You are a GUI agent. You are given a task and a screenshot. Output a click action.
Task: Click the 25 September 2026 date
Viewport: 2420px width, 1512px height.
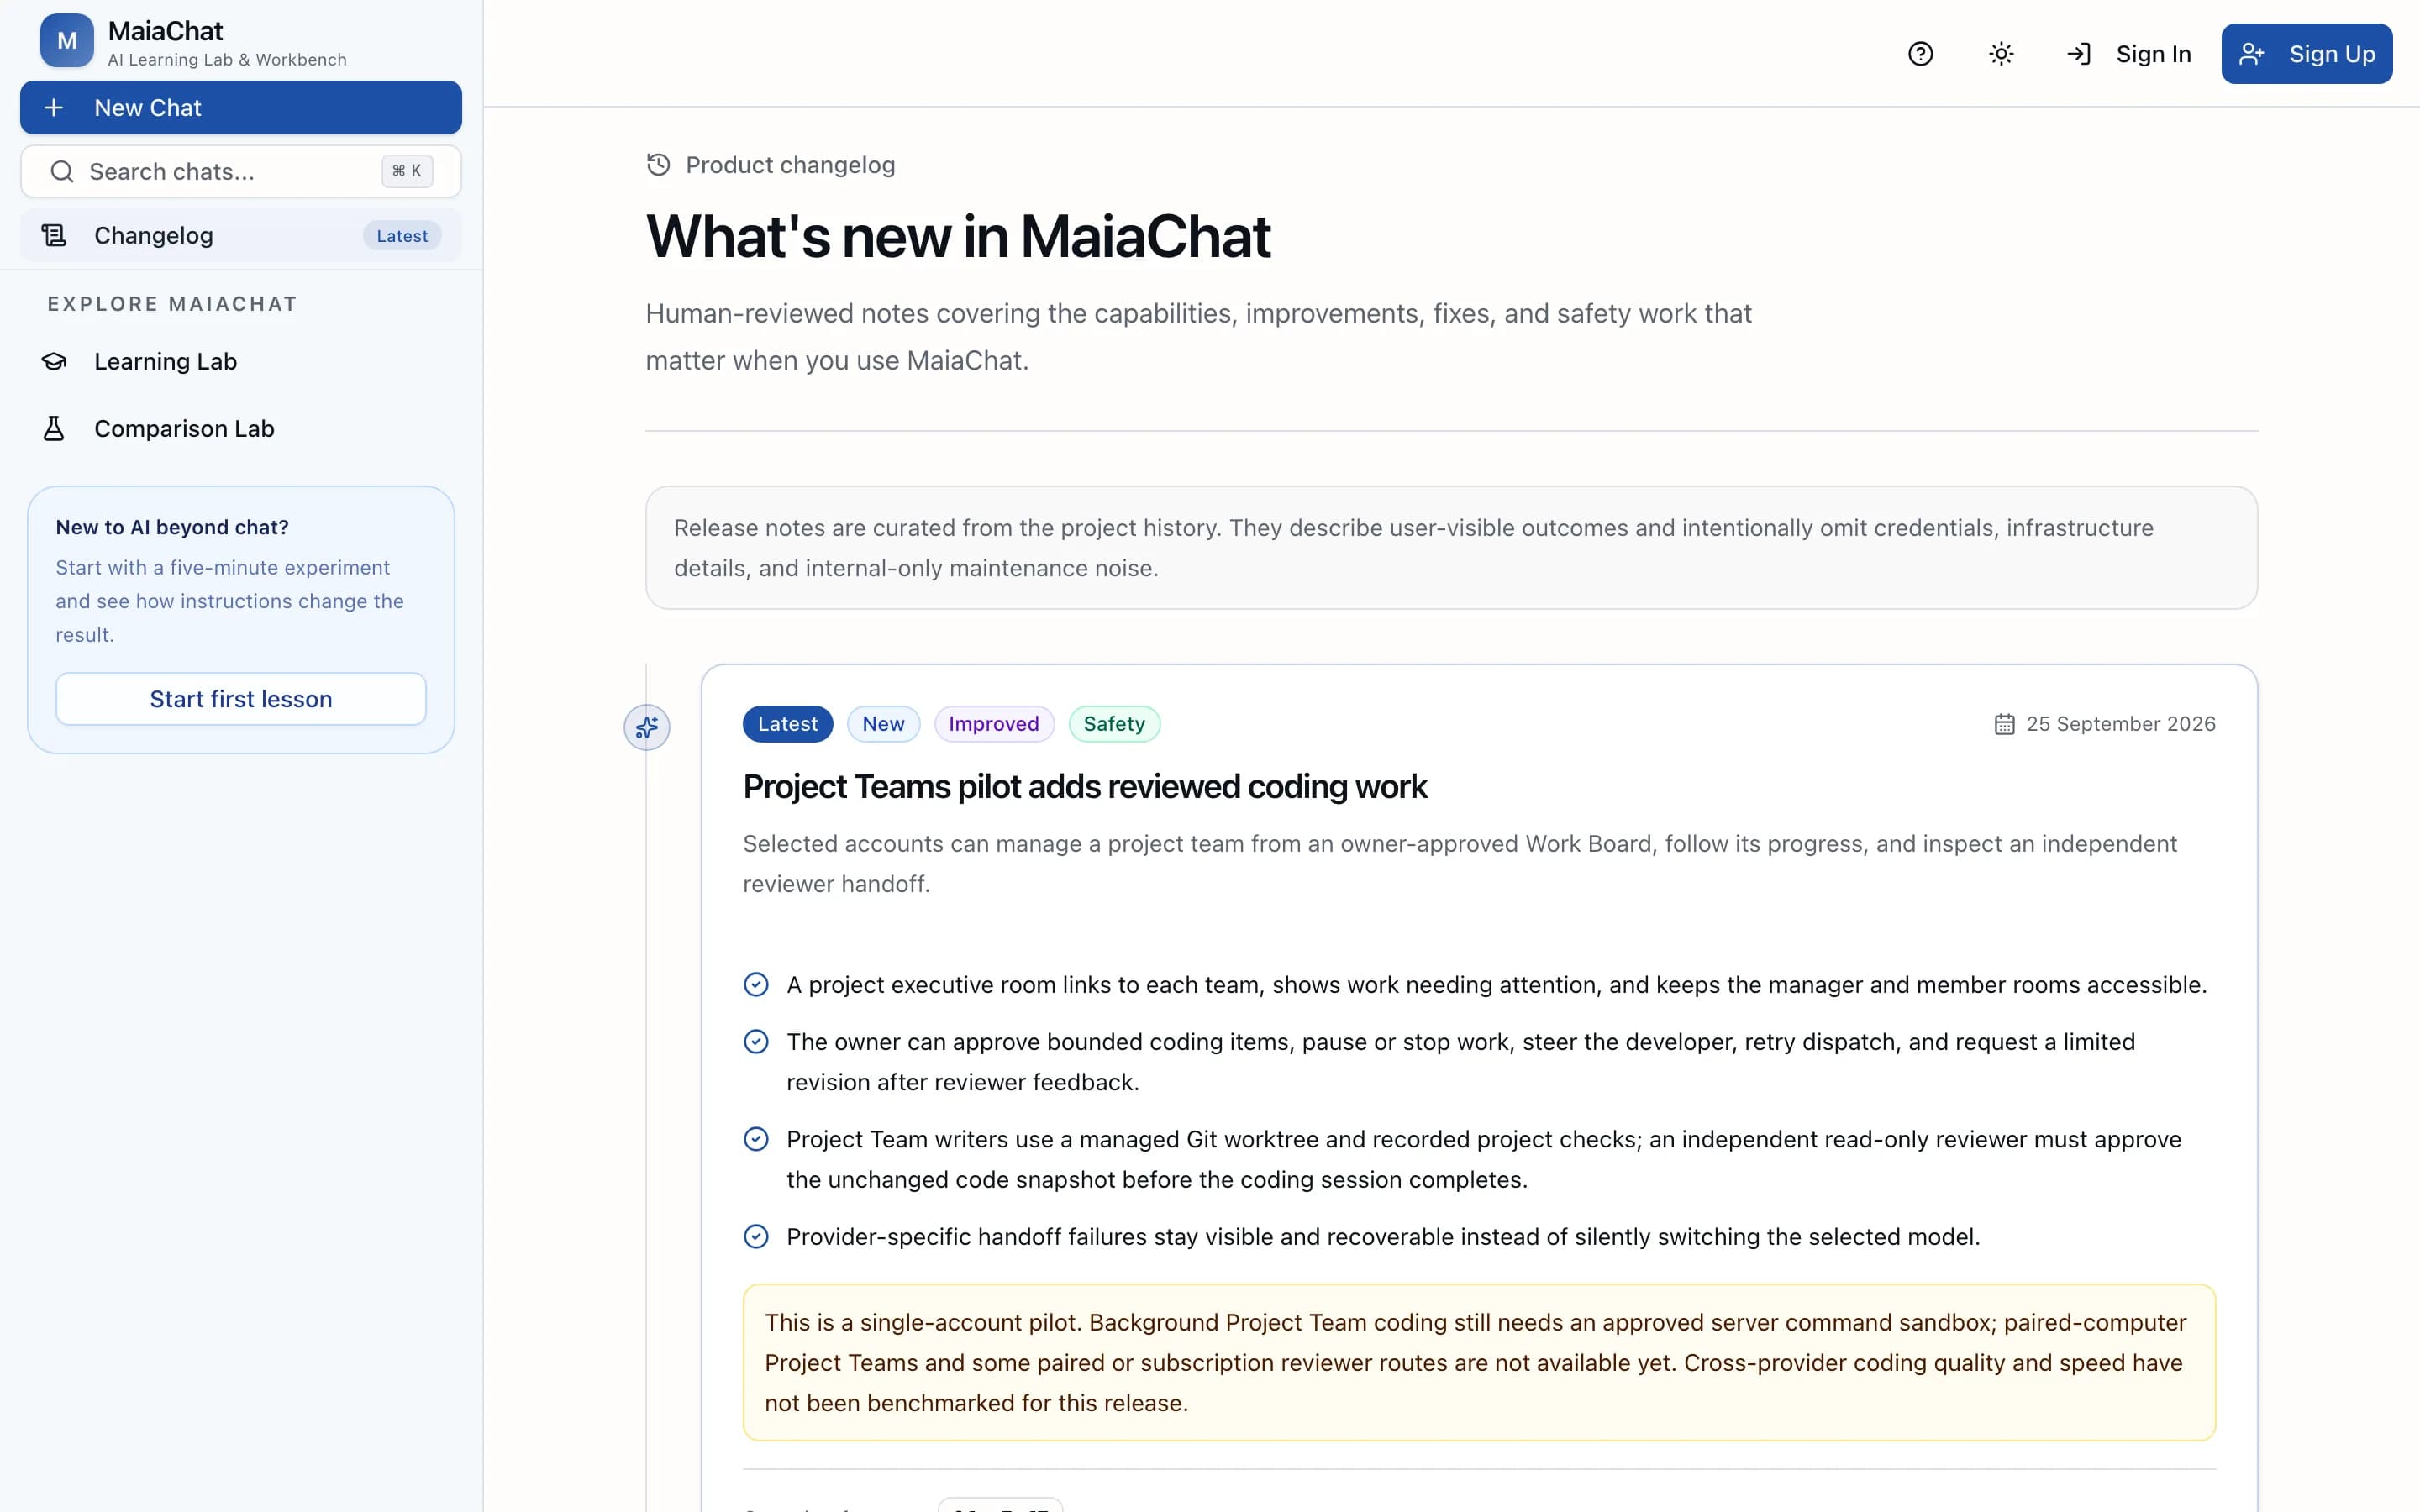point(2121,724)
